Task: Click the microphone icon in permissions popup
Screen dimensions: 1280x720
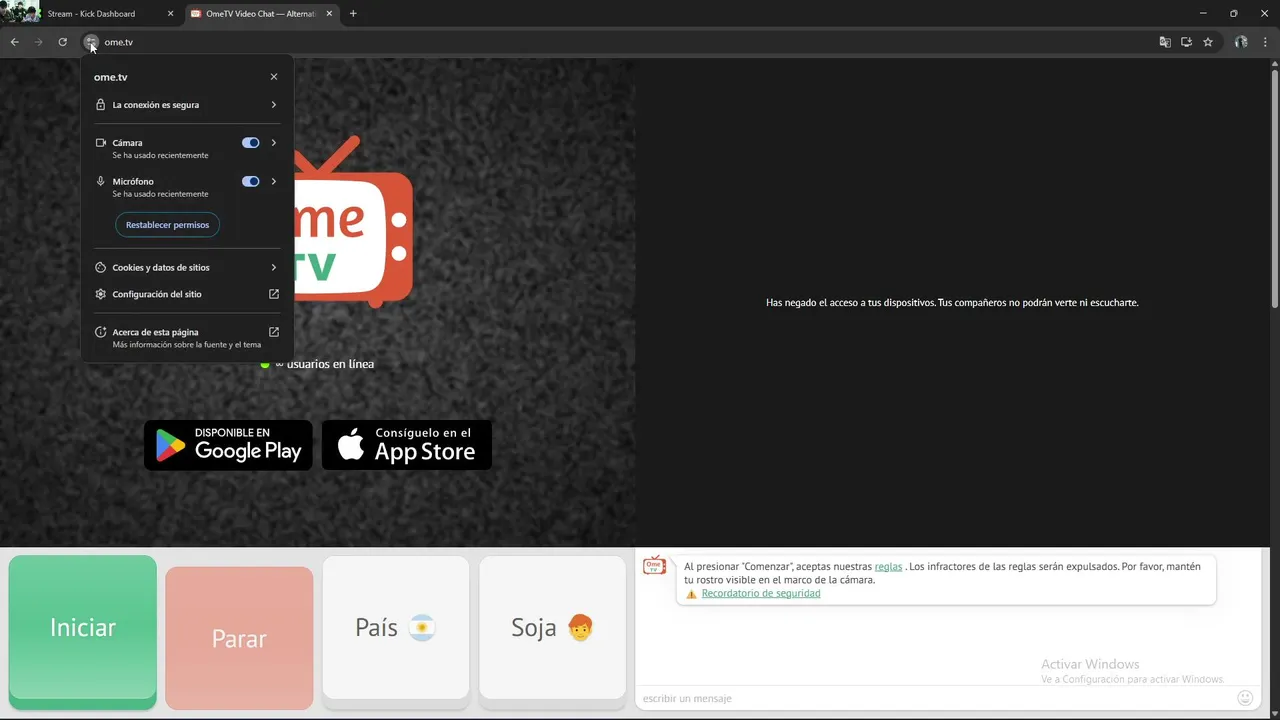Action: click(100, 182)
